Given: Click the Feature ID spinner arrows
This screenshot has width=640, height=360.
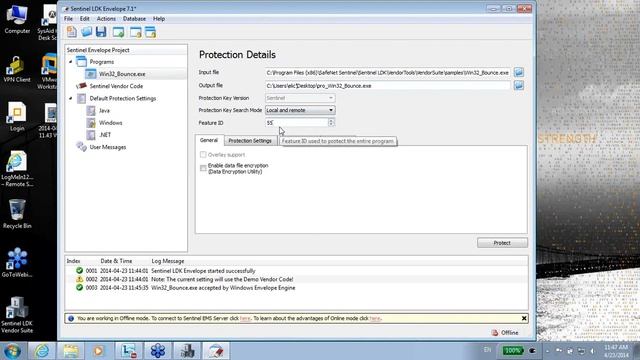Looking at the screenshot, I should click(x=331, y=122).
